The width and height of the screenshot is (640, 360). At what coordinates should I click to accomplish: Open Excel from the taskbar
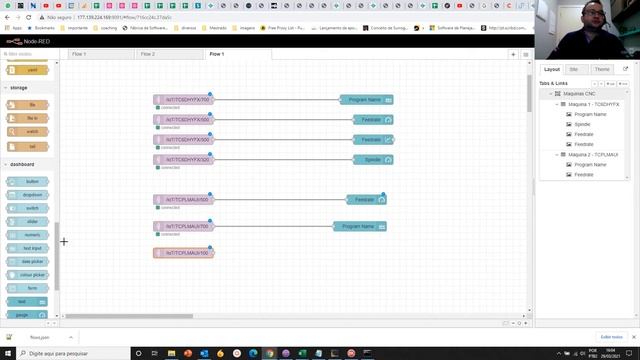(x=302, y=353)
